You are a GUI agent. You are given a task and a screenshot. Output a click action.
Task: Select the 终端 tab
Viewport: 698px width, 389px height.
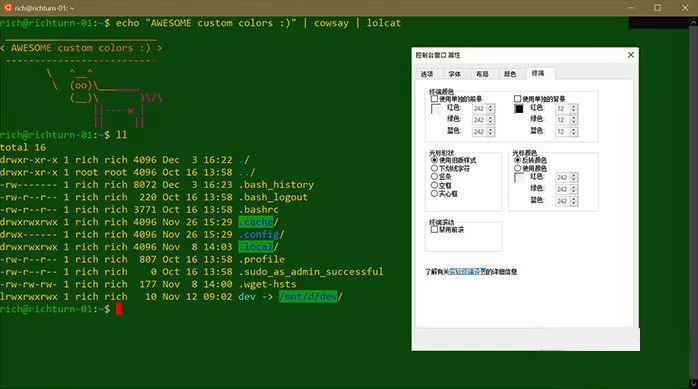538,73
